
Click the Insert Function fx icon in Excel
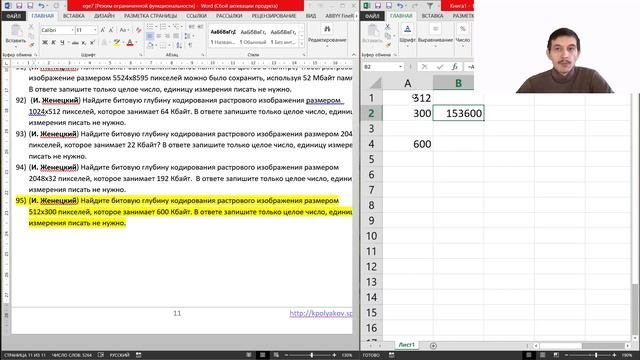click(x=454, y=67)
